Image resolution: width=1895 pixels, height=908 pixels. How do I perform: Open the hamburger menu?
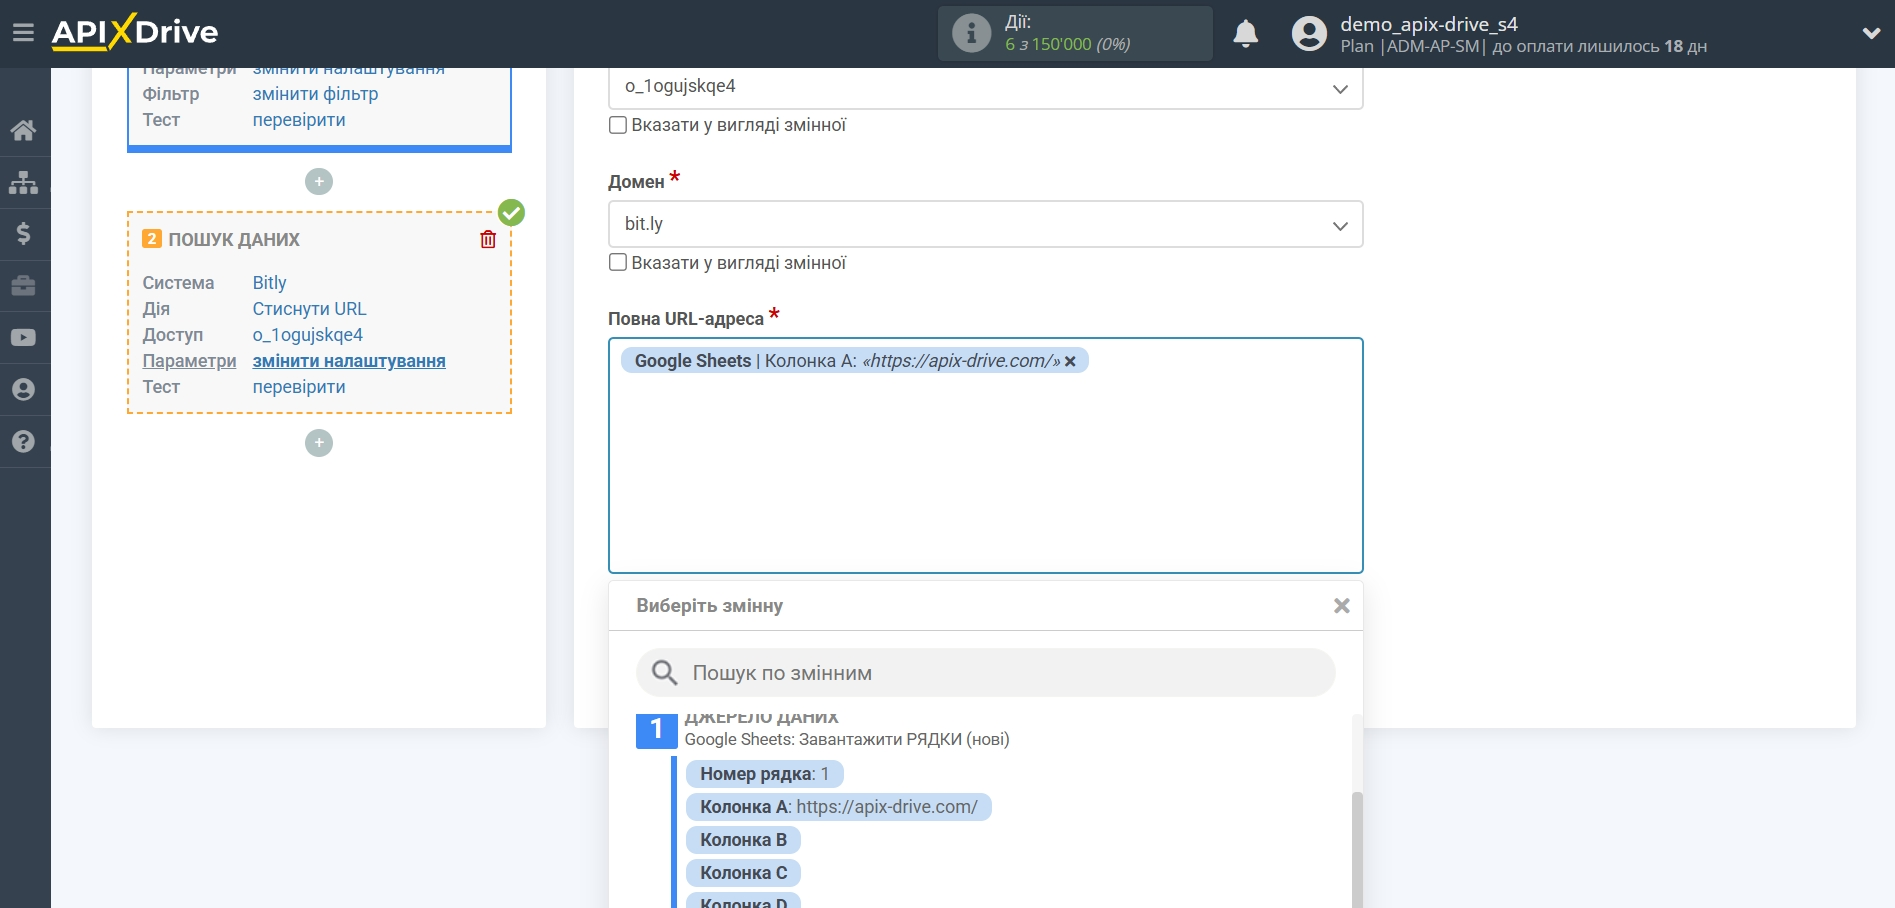pyautogui.click(x=23, y=33)
